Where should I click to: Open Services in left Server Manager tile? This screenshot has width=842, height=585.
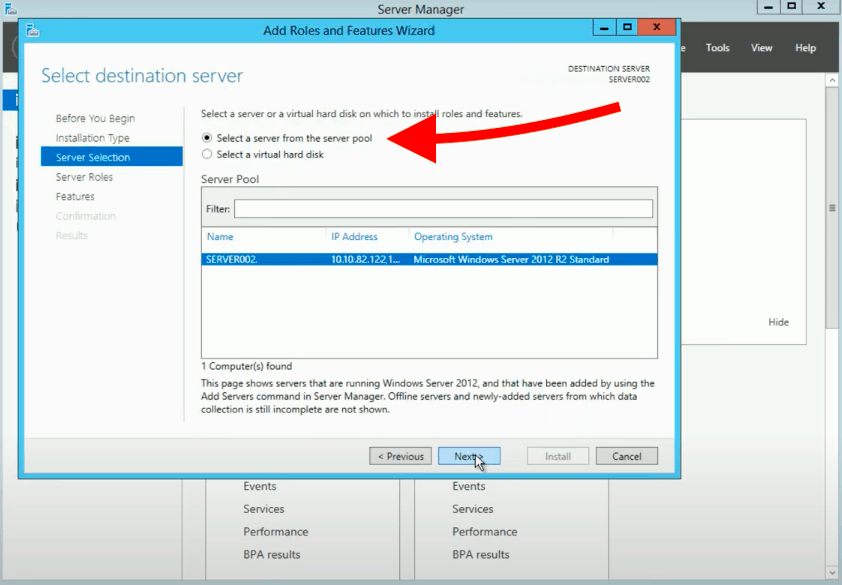(264, 509)
